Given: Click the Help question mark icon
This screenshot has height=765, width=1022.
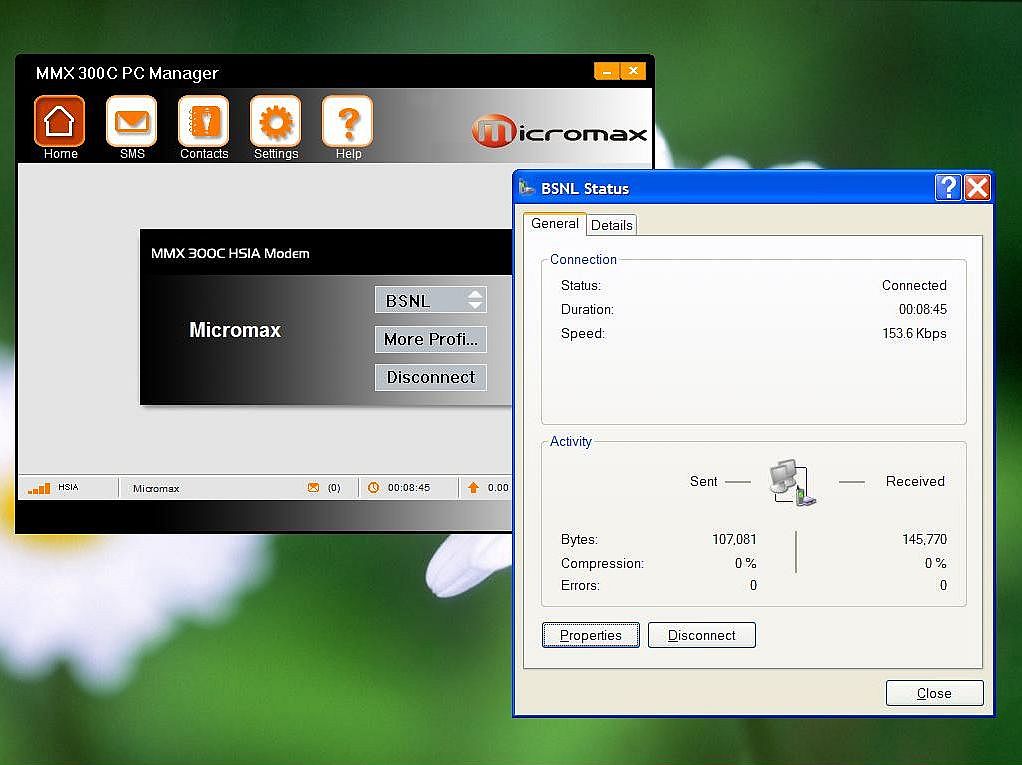Looking at the screenshot, I should pos(348,123).
